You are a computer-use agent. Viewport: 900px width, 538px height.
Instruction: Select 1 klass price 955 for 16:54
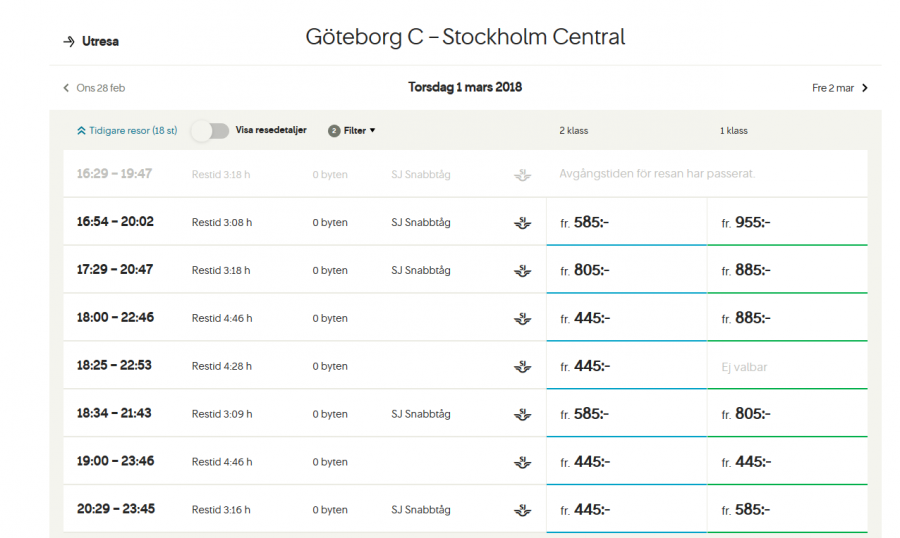pos(787,222)
